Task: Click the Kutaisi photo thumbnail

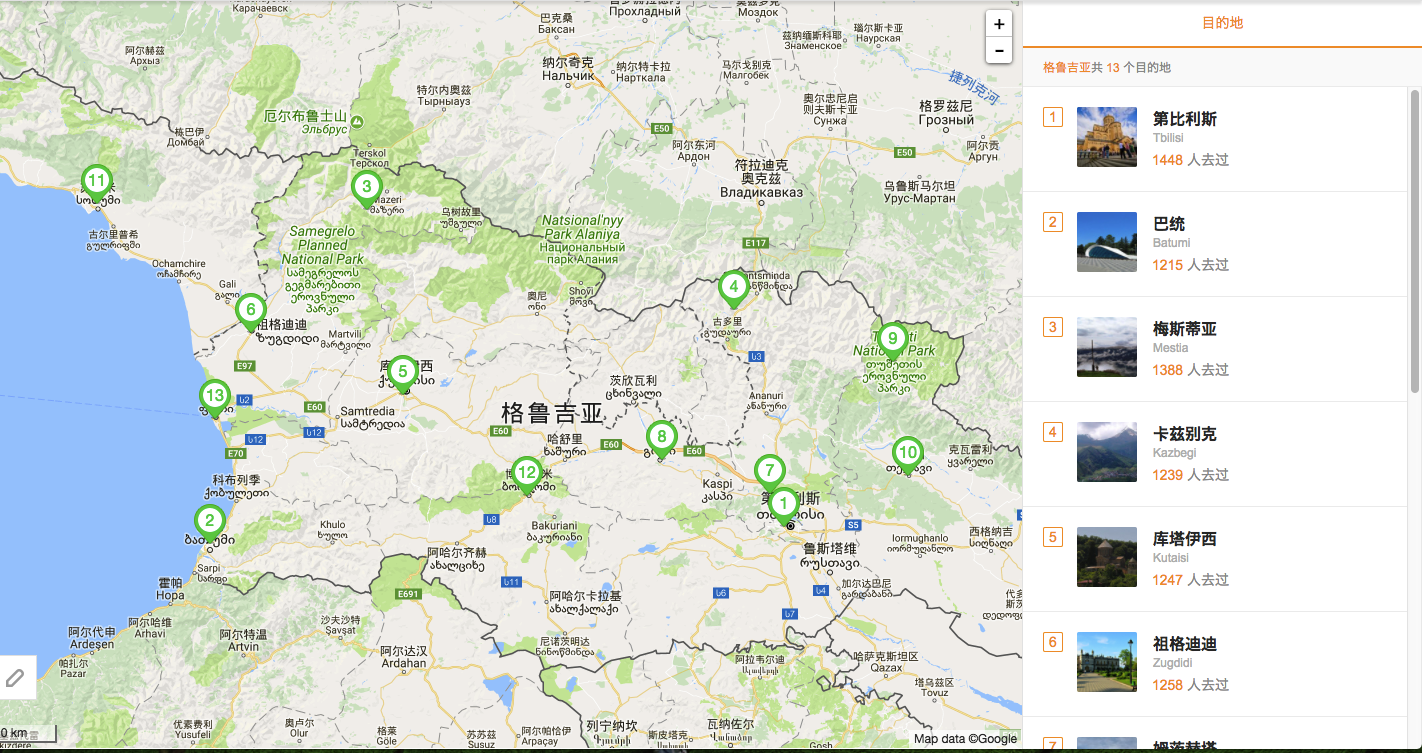Action: [x=1106, y=557]
